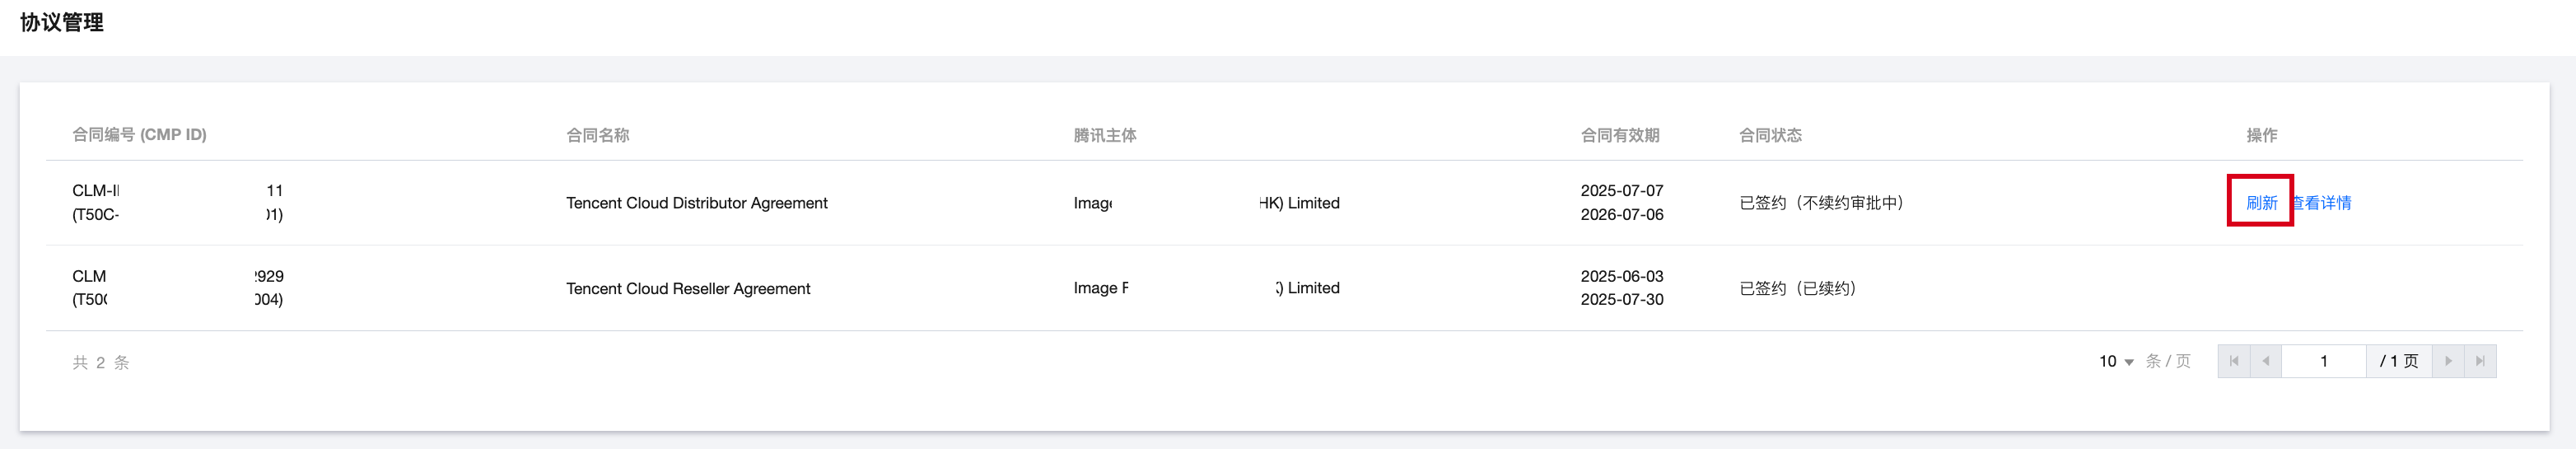The height and width of the screenshot is (449, 2576).
Task: Select the Tencent Cloud Distributor Agreement name
Action: click(x=696, y=203)
